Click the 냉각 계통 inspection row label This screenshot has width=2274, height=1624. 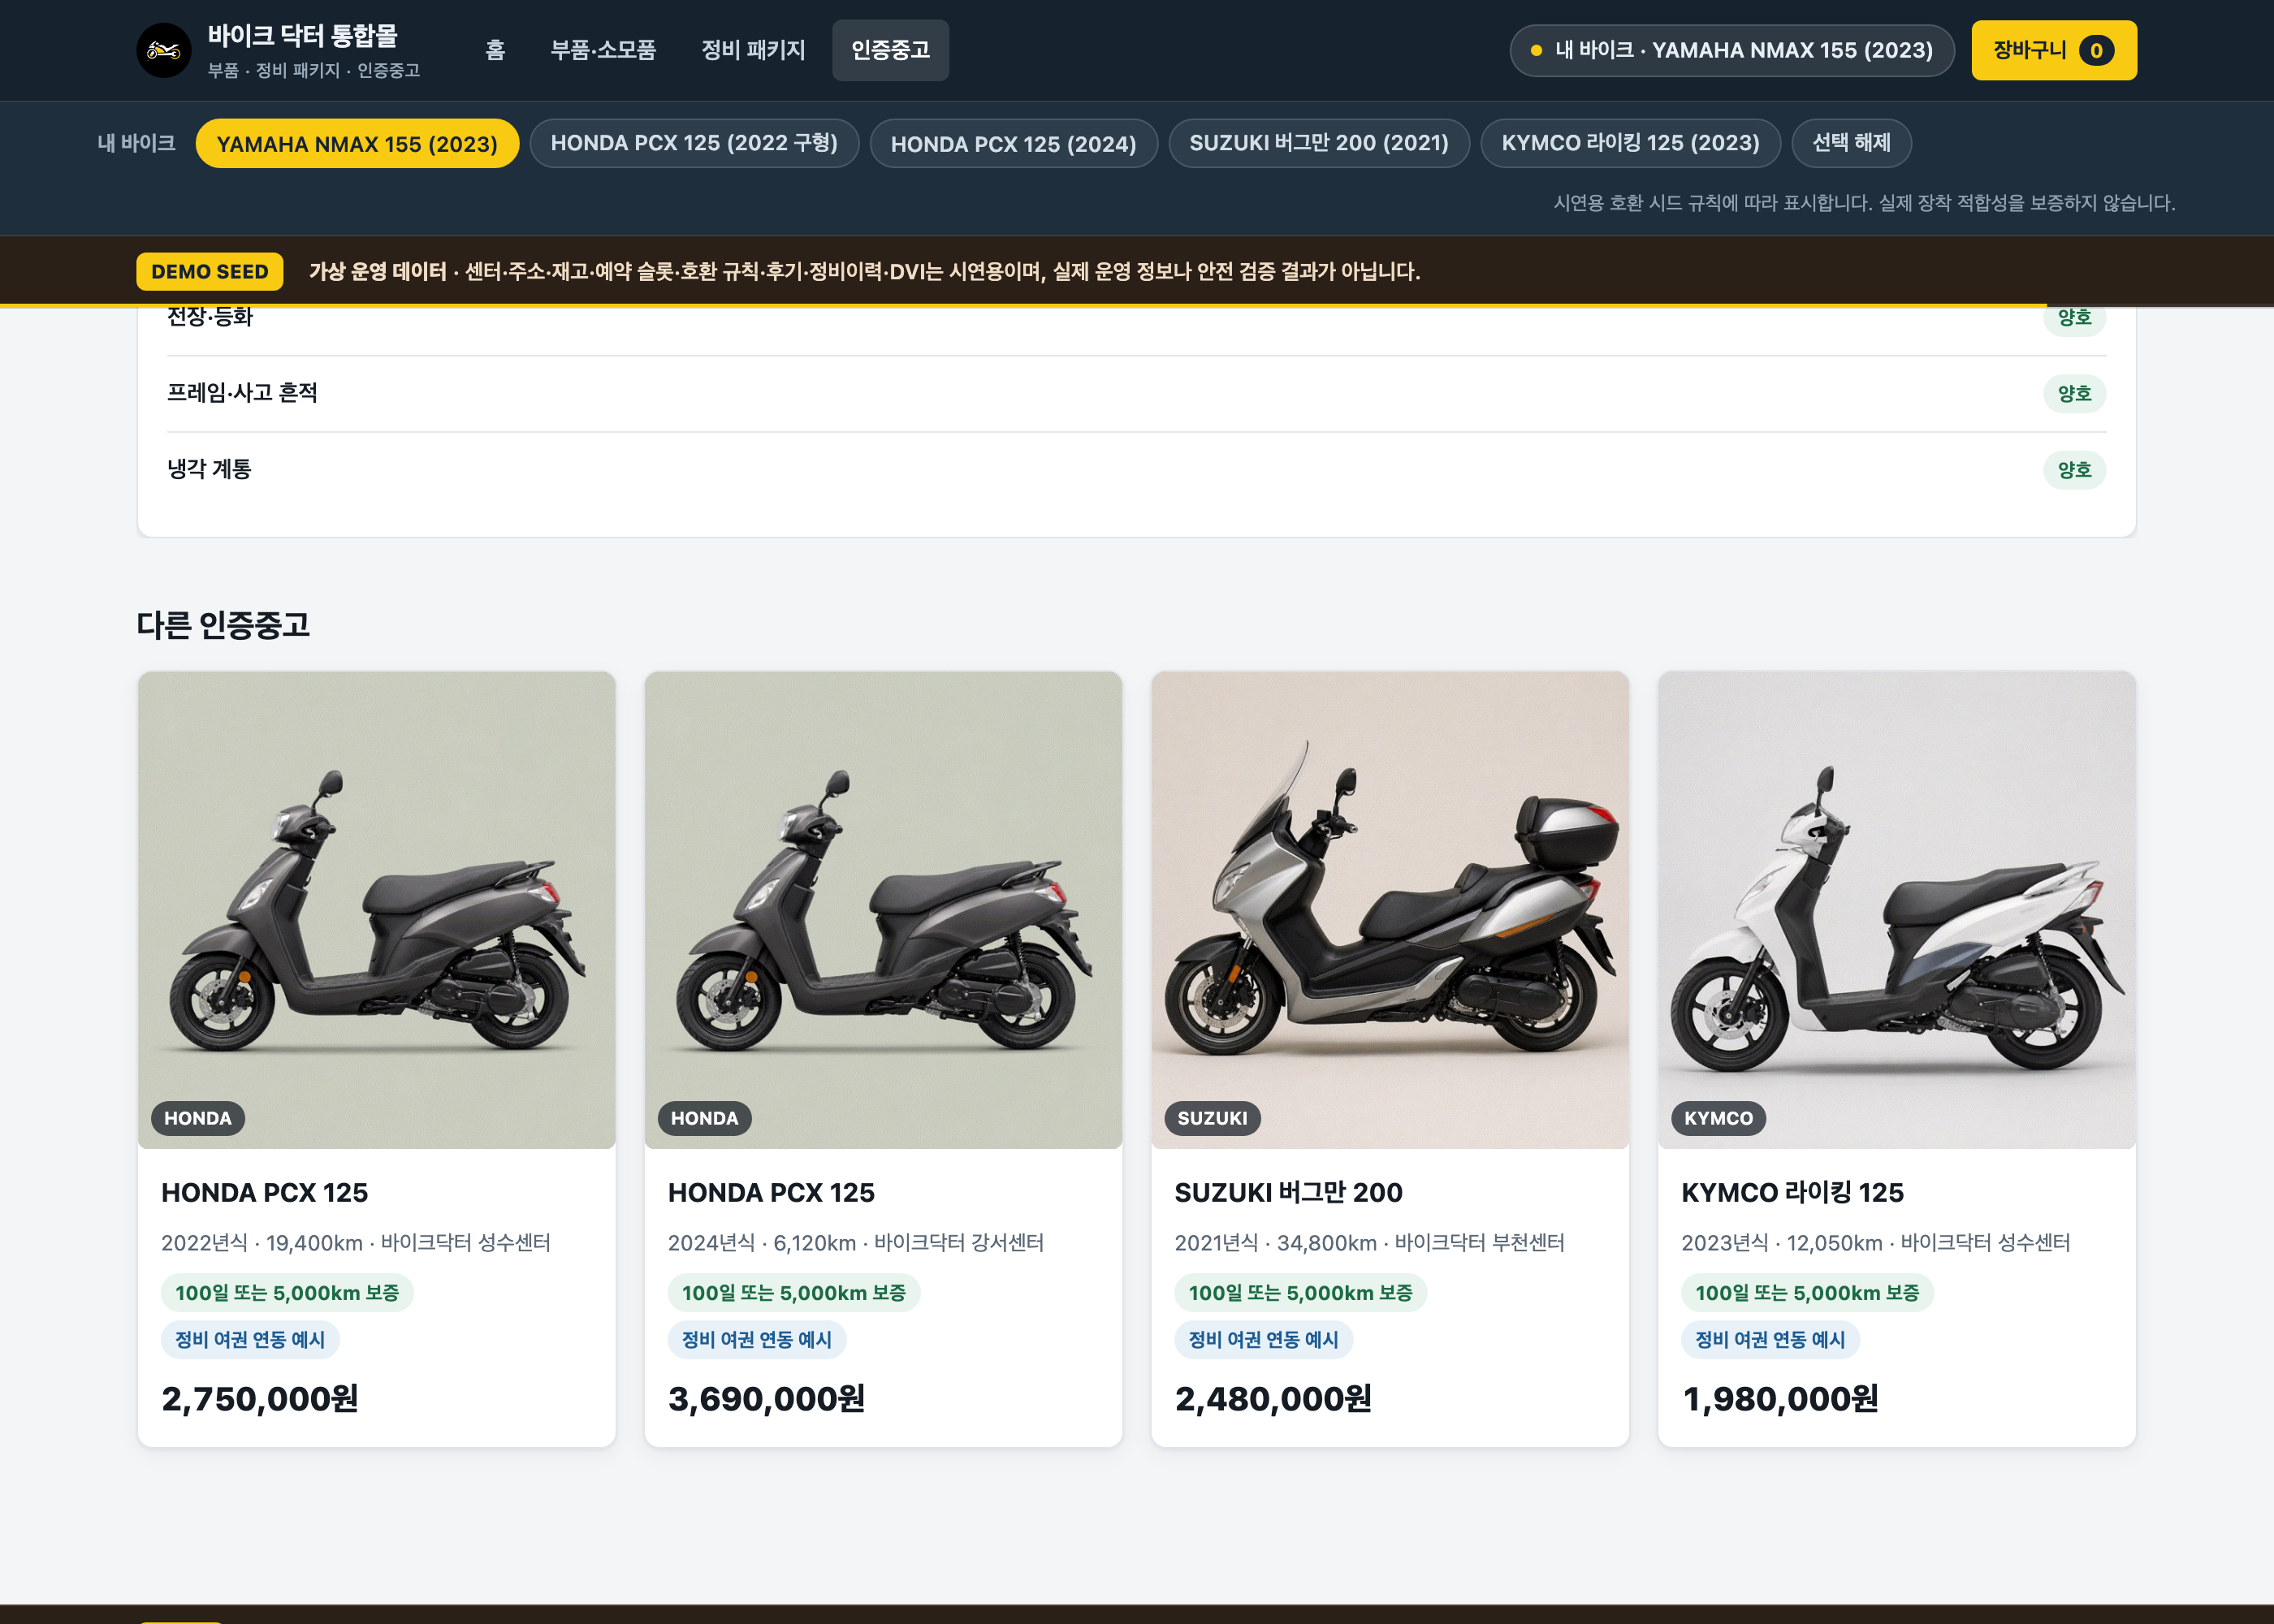pyautogui.click(x=209, y=469)
